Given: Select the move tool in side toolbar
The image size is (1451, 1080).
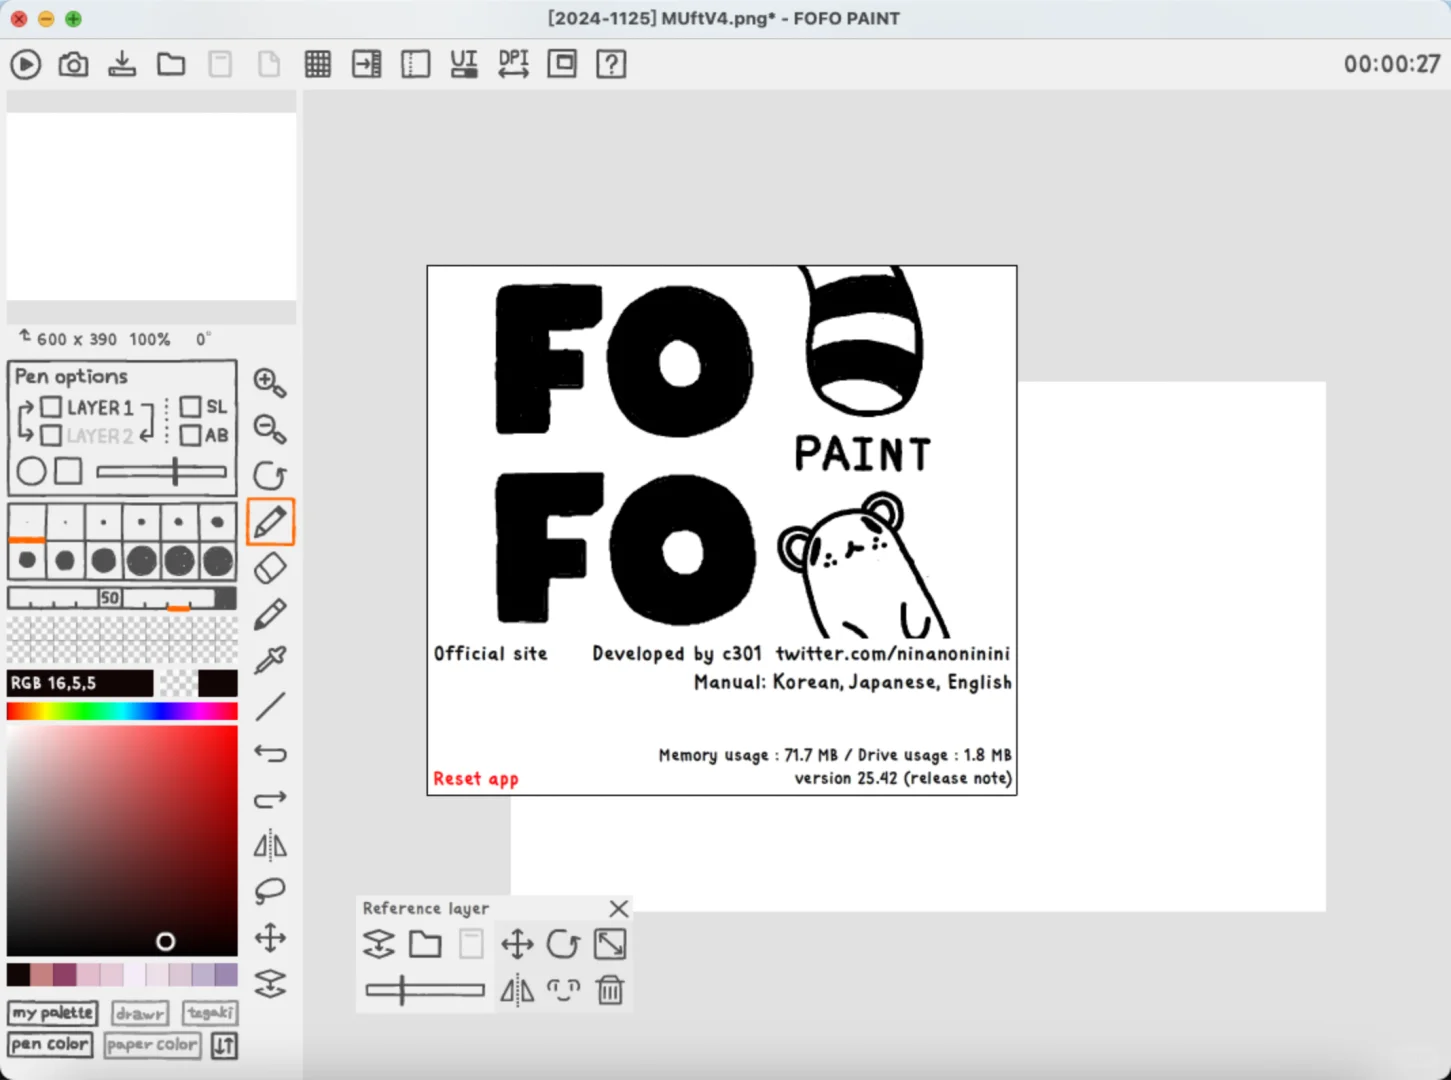Looking at the screenshot, I should [x=270, y=938].
